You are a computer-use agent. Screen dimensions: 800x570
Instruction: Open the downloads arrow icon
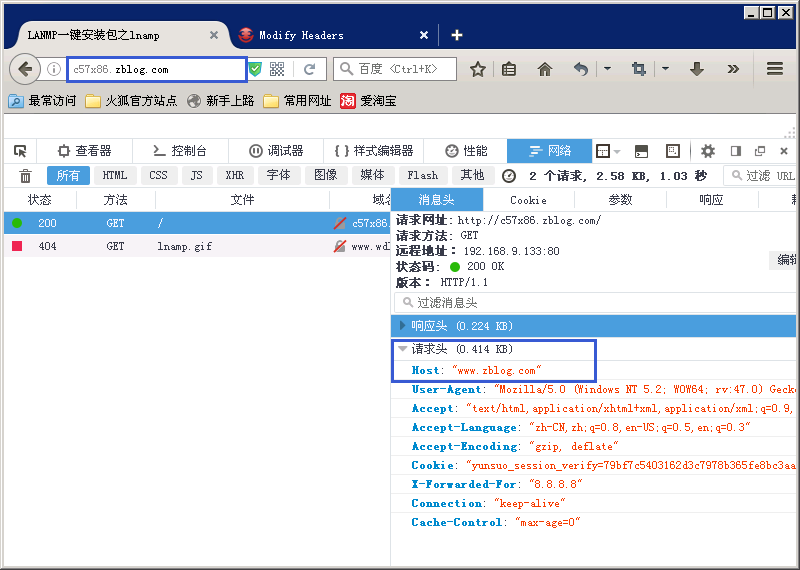click(x=697, y=69)
